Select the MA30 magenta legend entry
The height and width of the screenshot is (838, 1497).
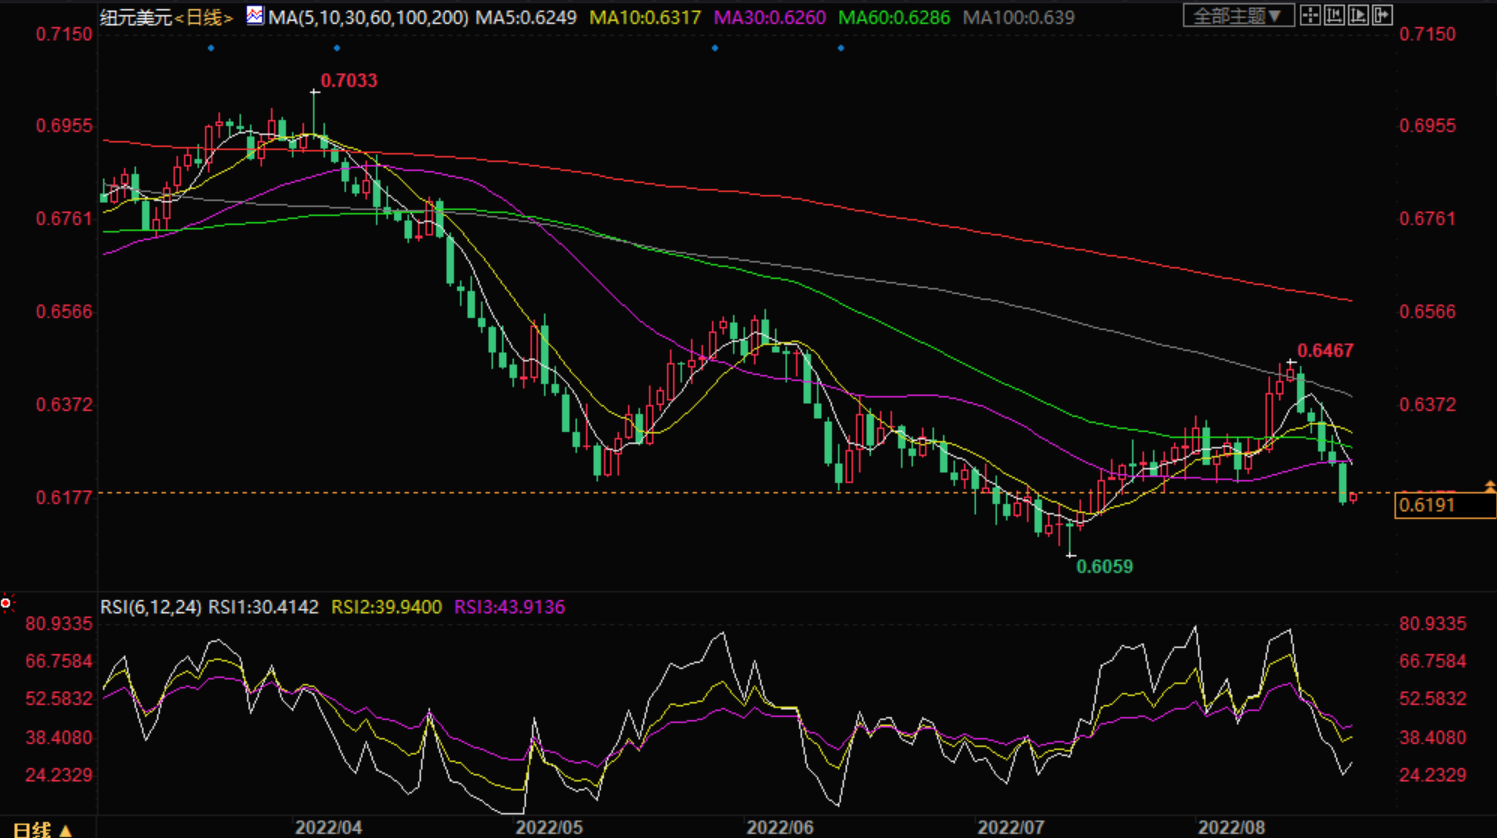click(x=769, y=18)
